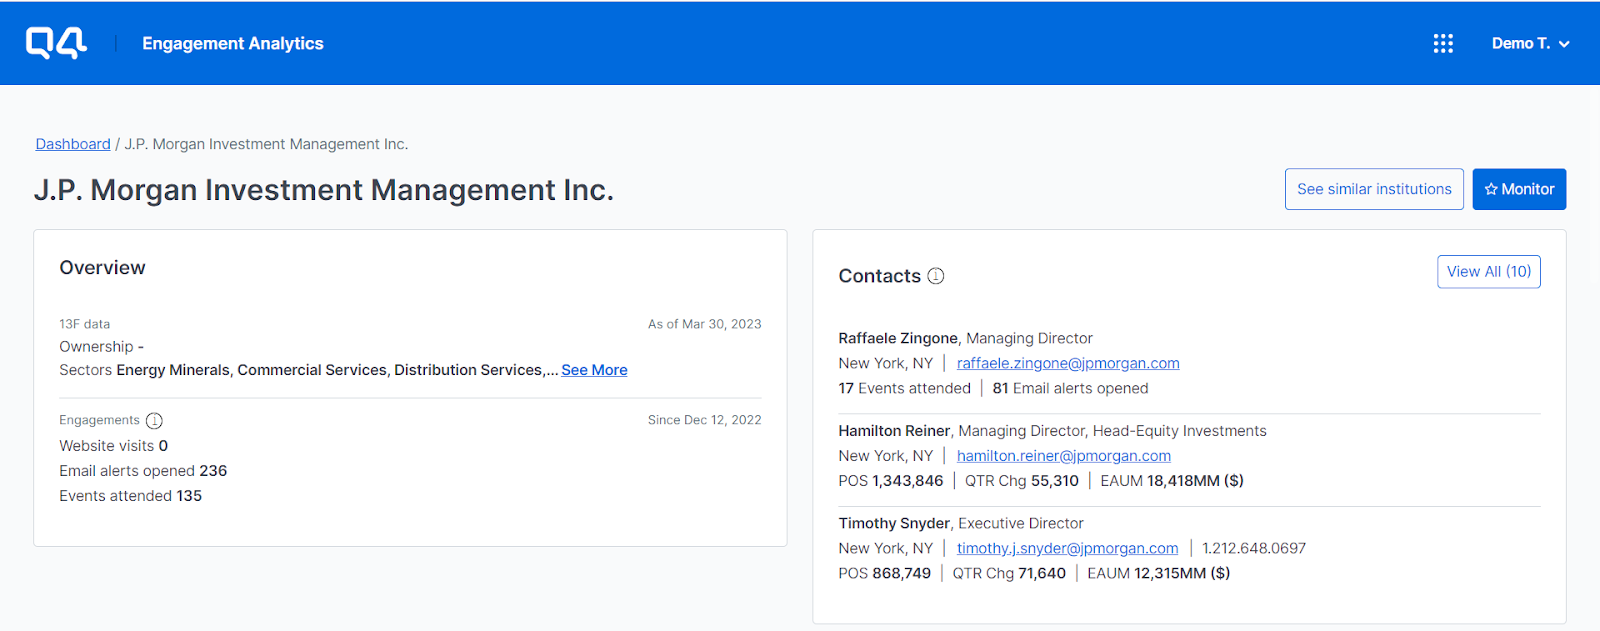Image resolution: width=1600 pixels, height=631 pixels.
Task: Expand the Demo T. user dropdown
Action: [1530, 43]
